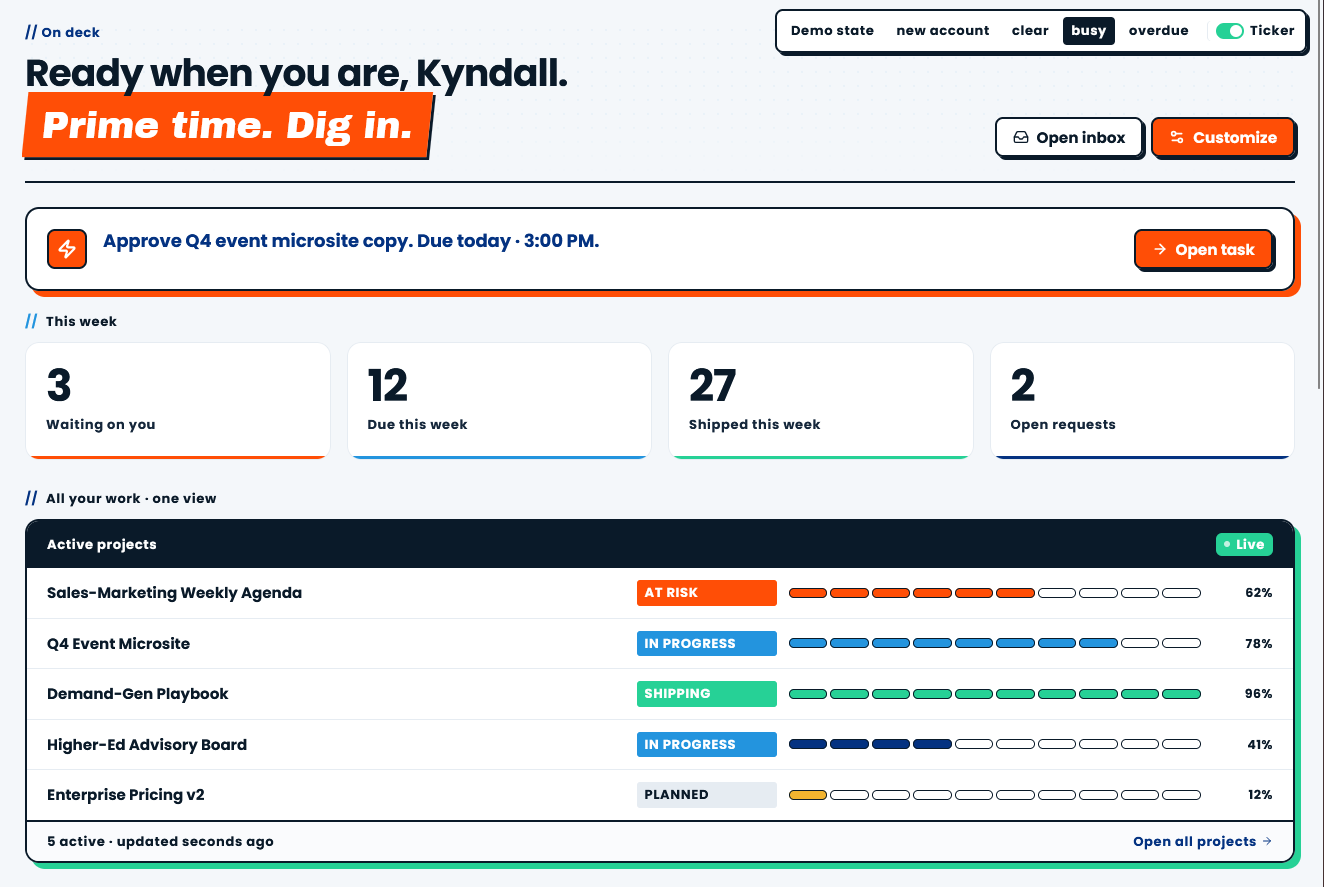
Task: Click the Open task button
Action: [x=1203, y=249]
